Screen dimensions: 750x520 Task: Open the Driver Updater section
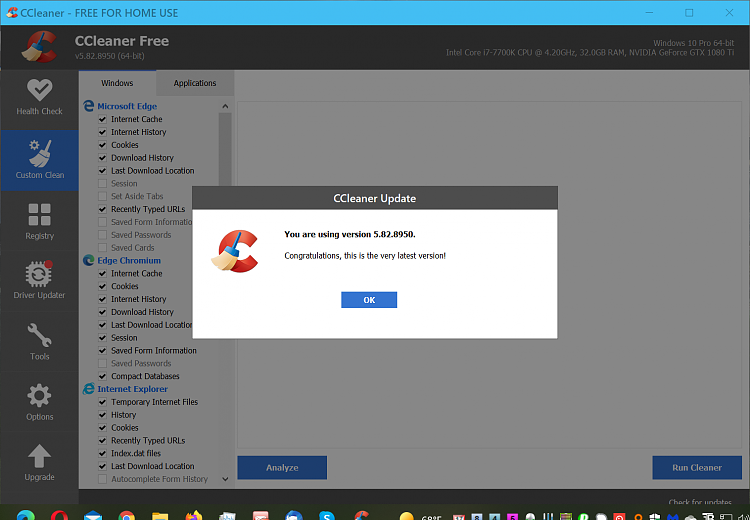39,281
